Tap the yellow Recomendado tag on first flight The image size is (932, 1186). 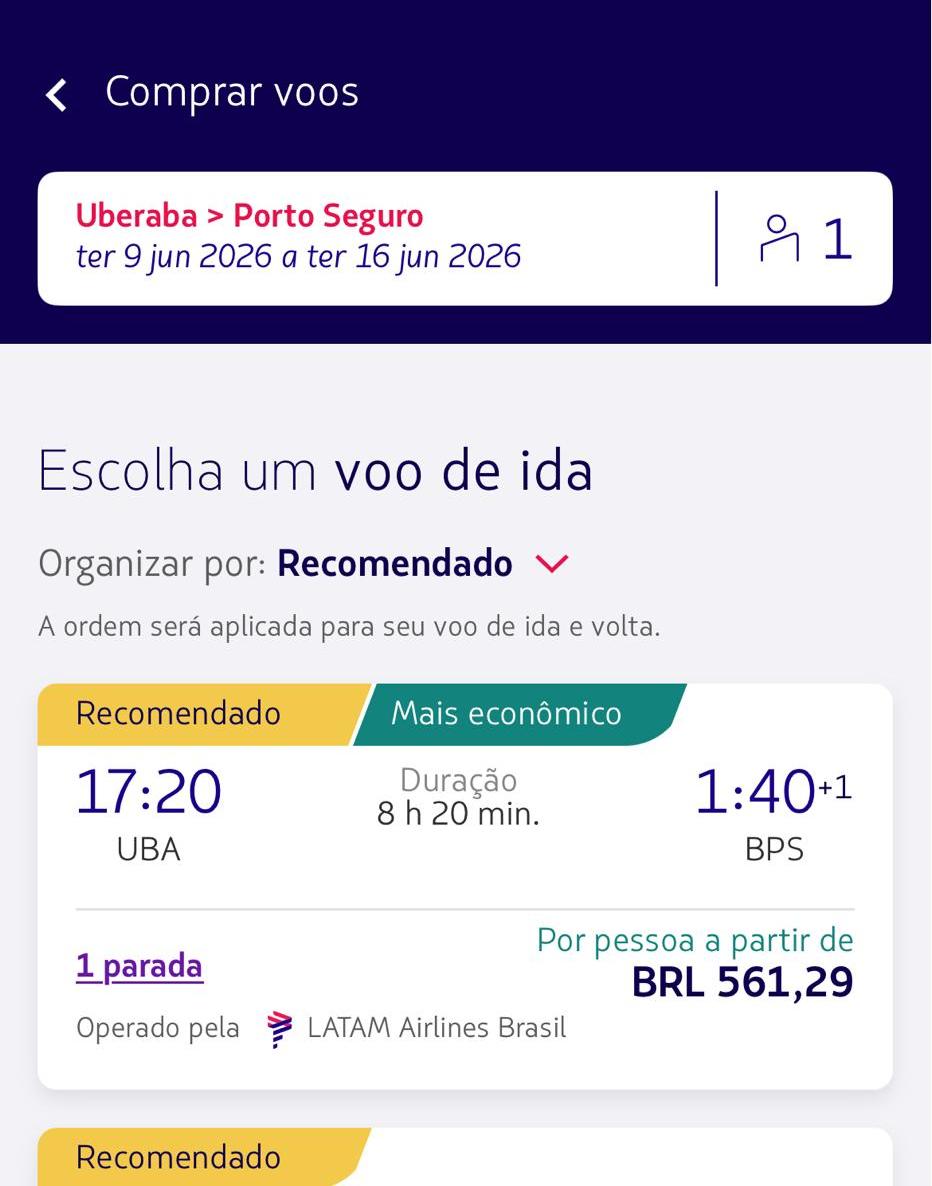tap(178, 714)
